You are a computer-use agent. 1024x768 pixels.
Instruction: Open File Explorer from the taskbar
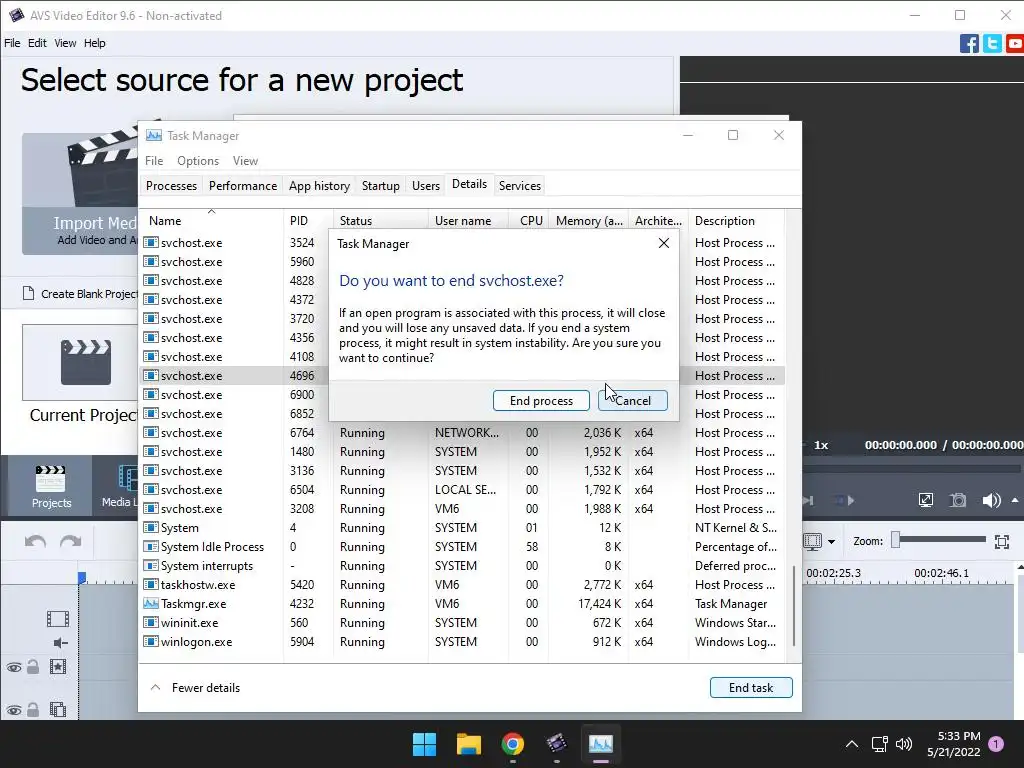pyautogui.click(x=468, y=744)
